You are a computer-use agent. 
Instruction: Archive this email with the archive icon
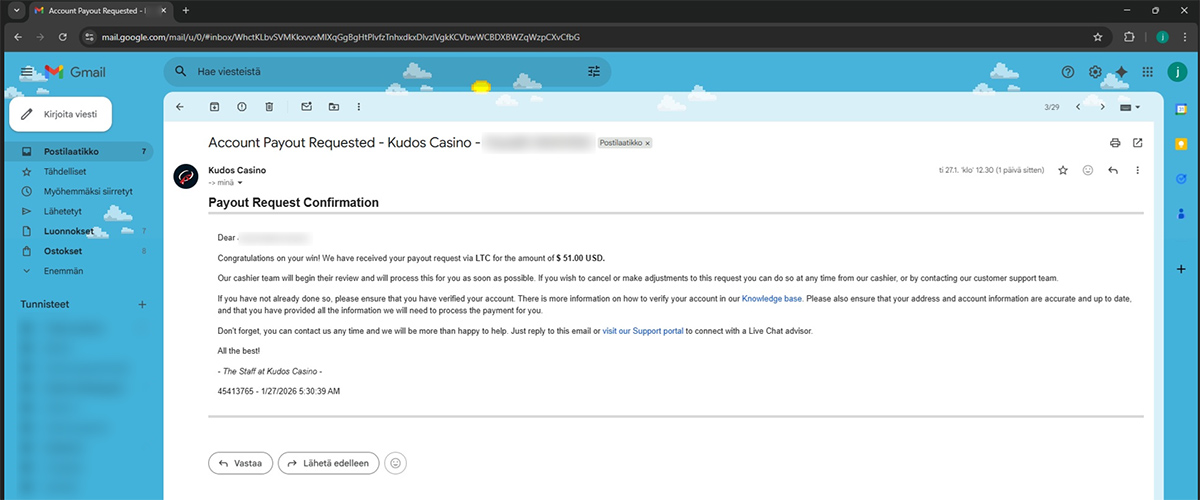214,107
